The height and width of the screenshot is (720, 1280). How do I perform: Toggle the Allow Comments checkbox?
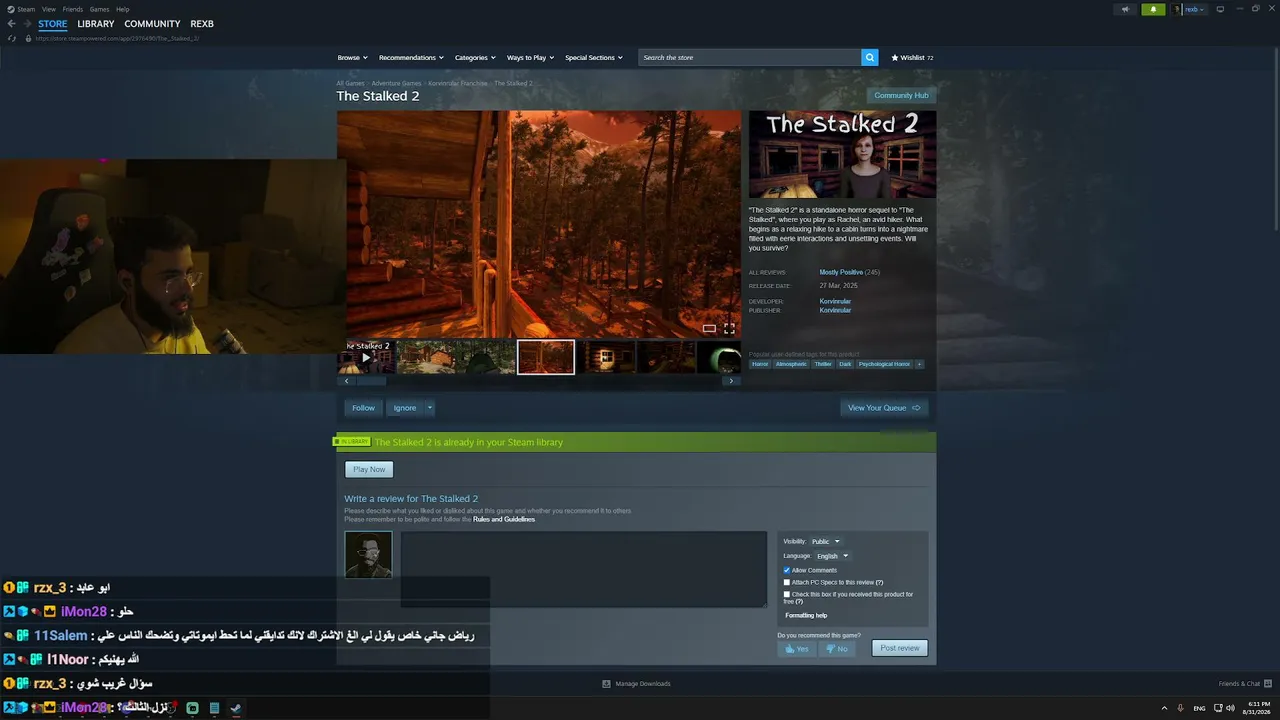[x=787, y=570]
